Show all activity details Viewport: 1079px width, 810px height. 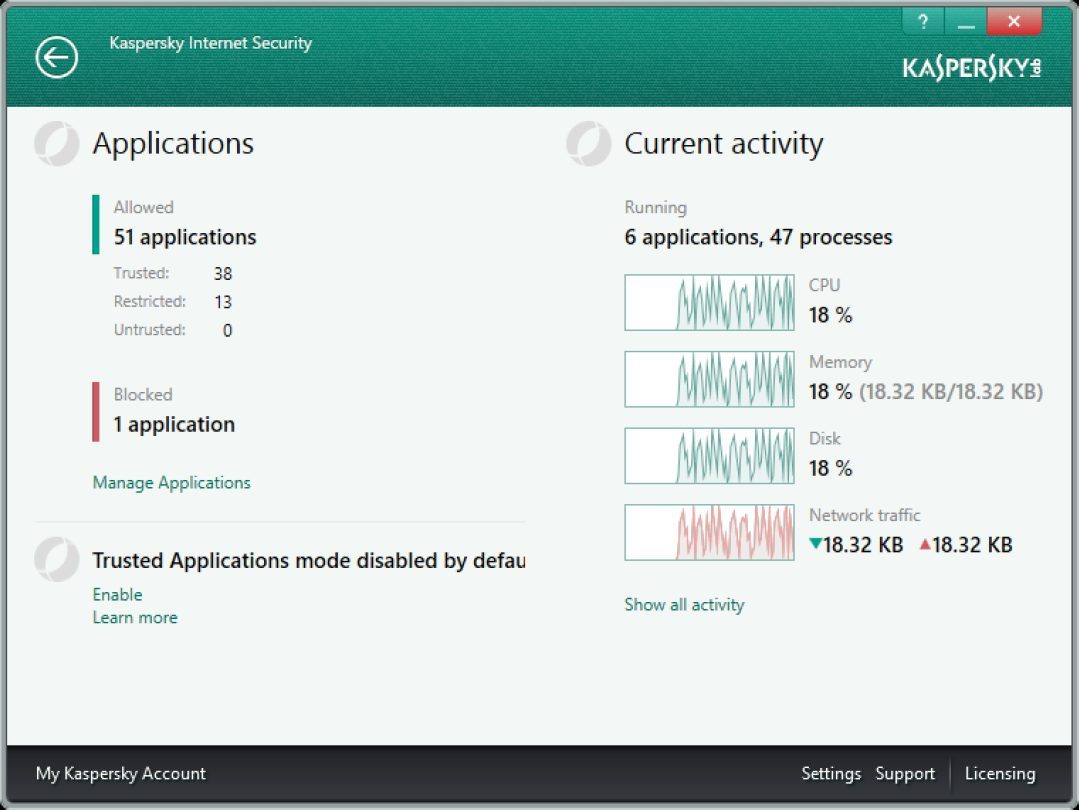click(684, 605)
